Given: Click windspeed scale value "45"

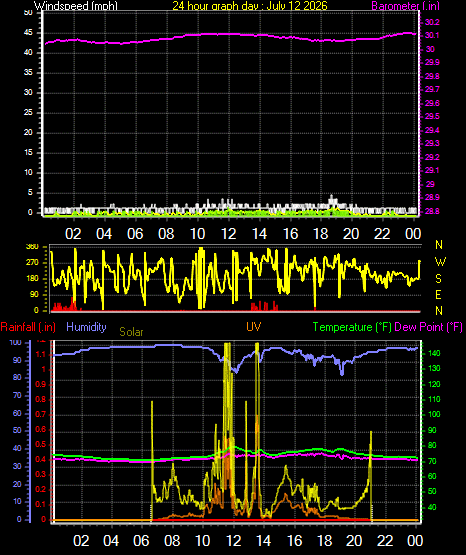Looking at the screenshot, I should 28,33.
